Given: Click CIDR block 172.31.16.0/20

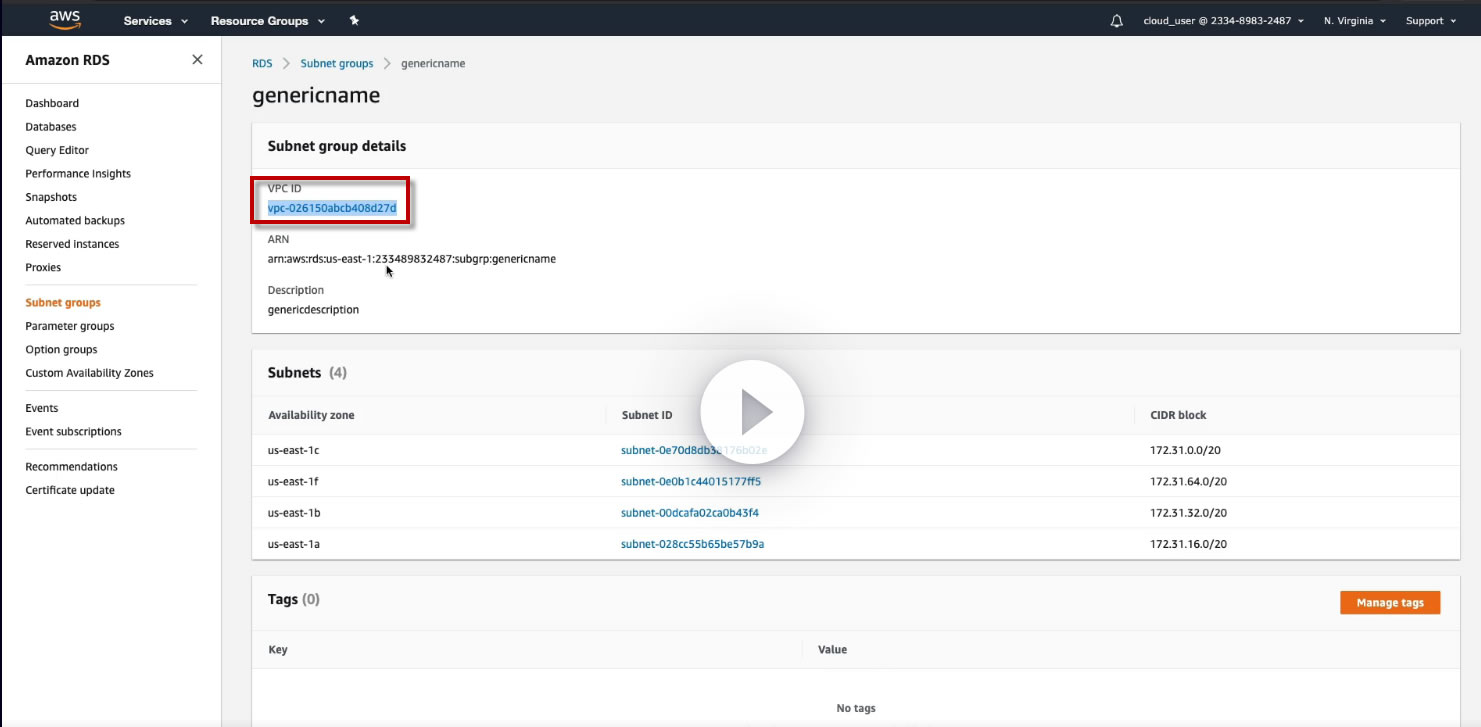Looking at the screenshot, I should point(1188,544).
